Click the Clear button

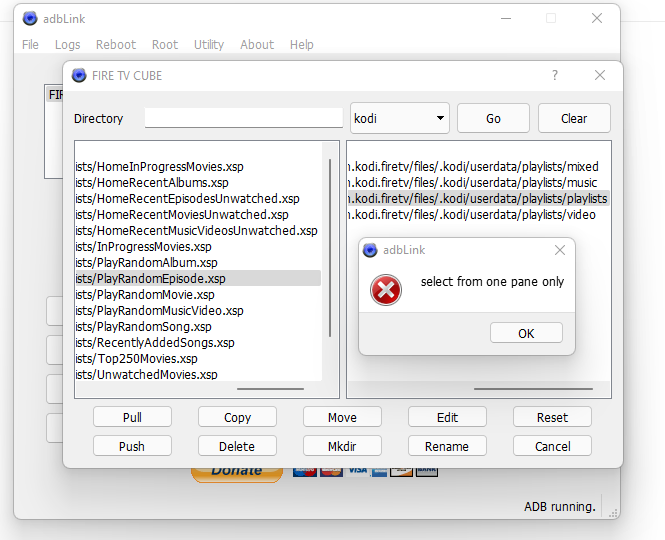click(574, 118)
